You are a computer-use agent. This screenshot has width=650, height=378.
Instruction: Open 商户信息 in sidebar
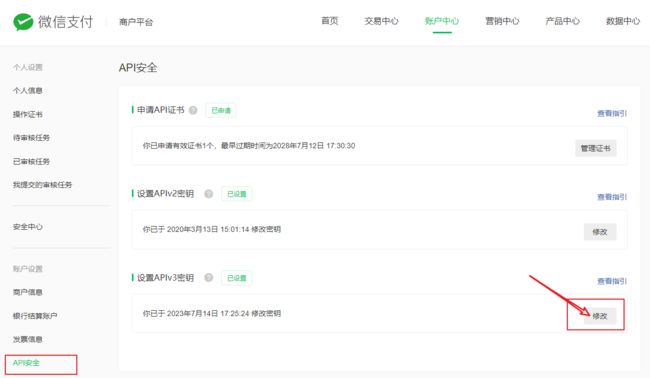28,292
